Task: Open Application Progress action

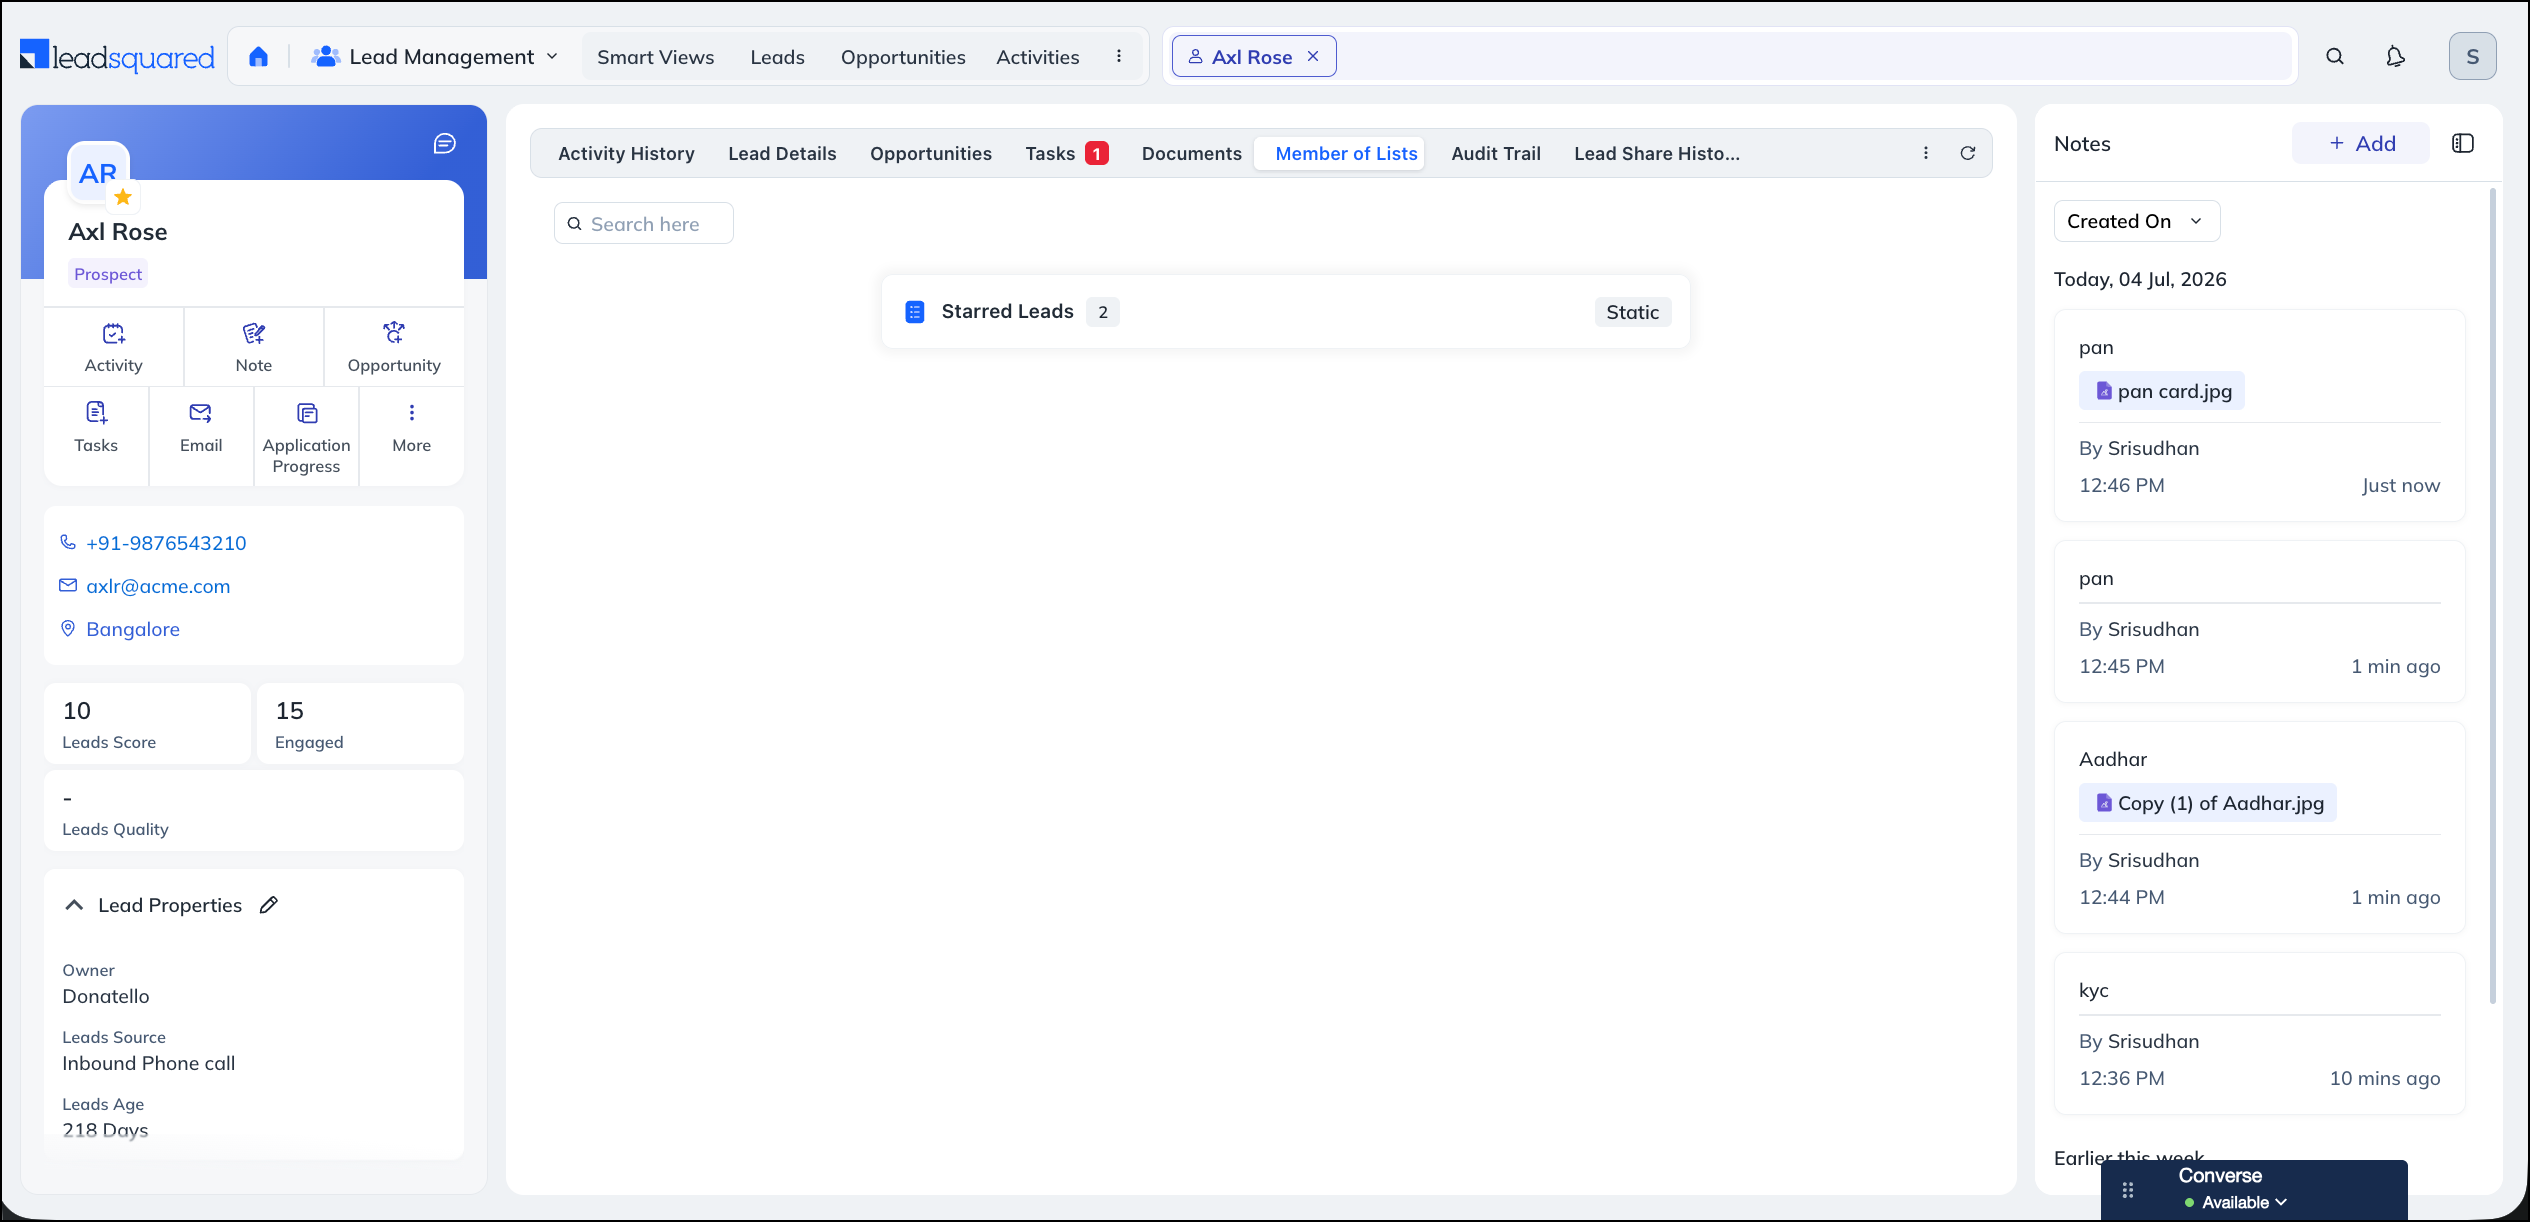Action: [x=307, y=438]
